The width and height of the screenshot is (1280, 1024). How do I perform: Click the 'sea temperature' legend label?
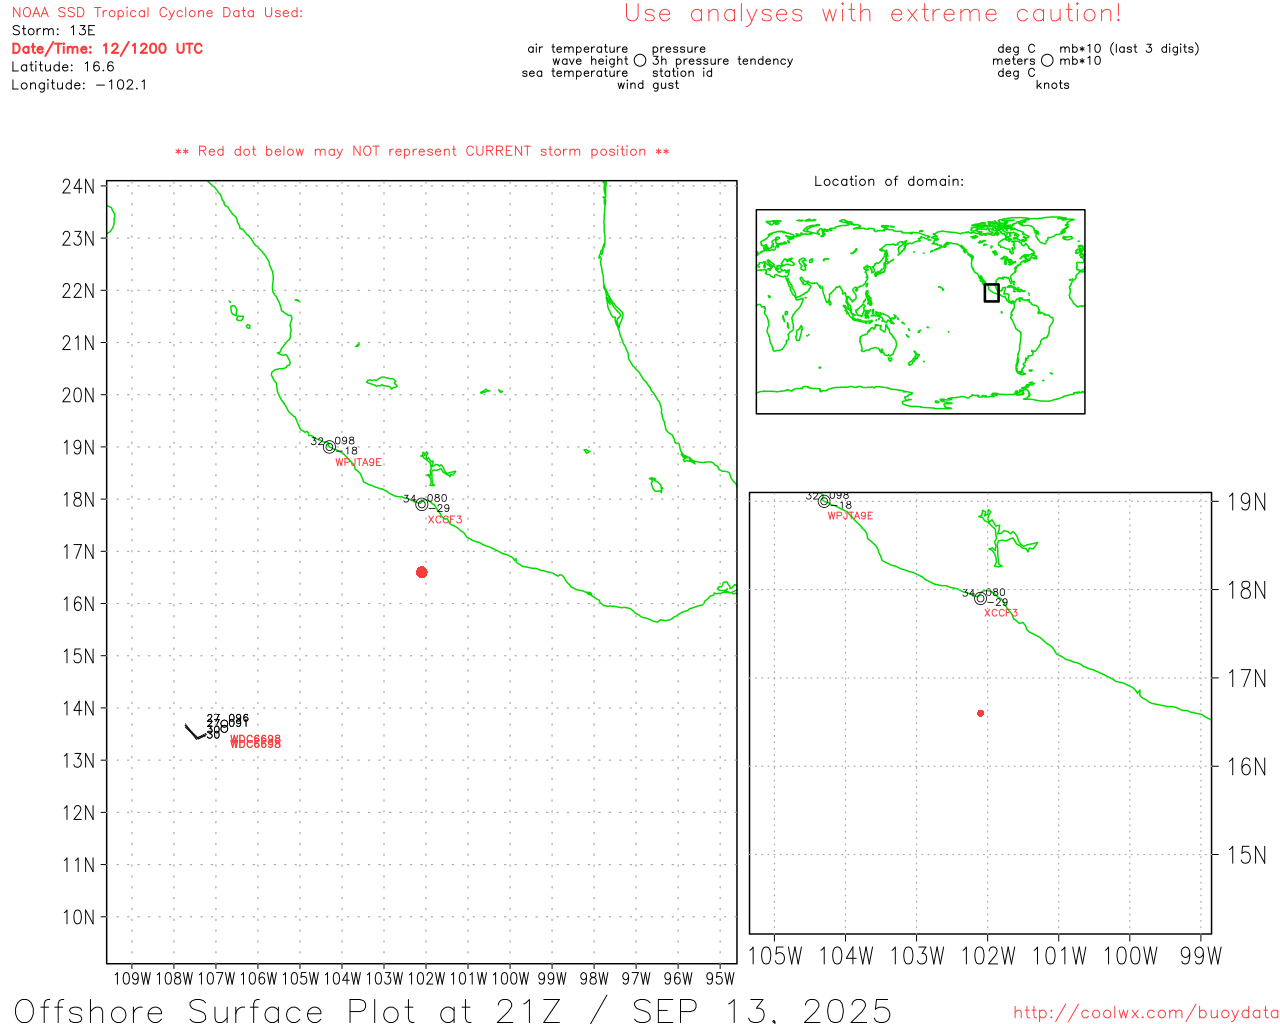[x=575, y=73]
